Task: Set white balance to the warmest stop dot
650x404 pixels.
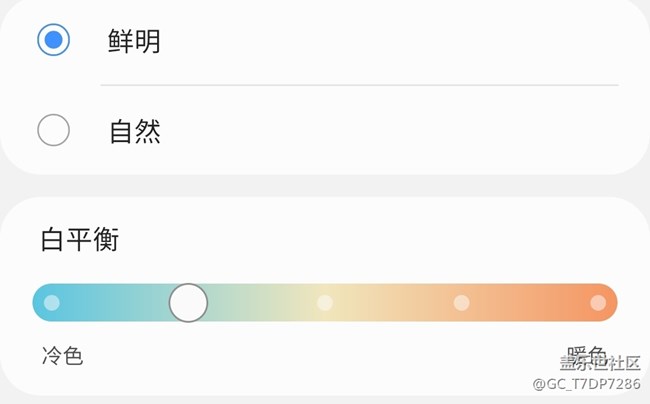Action: [x=598, y=302]
